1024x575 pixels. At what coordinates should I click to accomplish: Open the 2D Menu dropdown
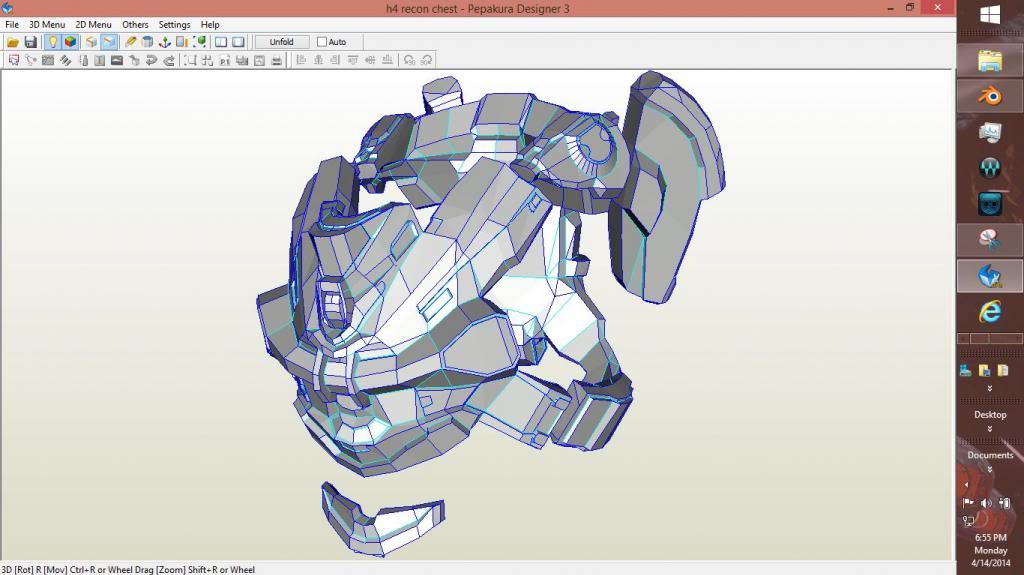(x=93, y=25)
